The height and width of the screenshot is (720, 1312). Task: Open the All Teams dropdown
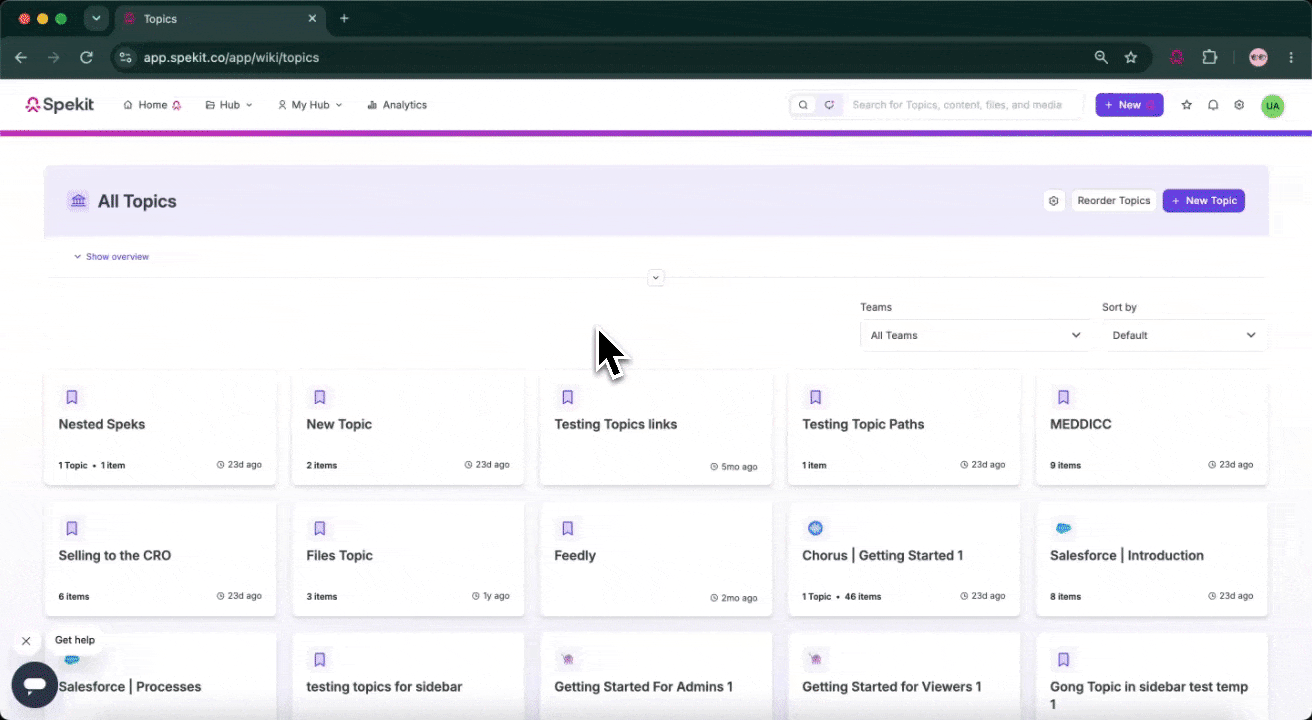coord(975,335)
